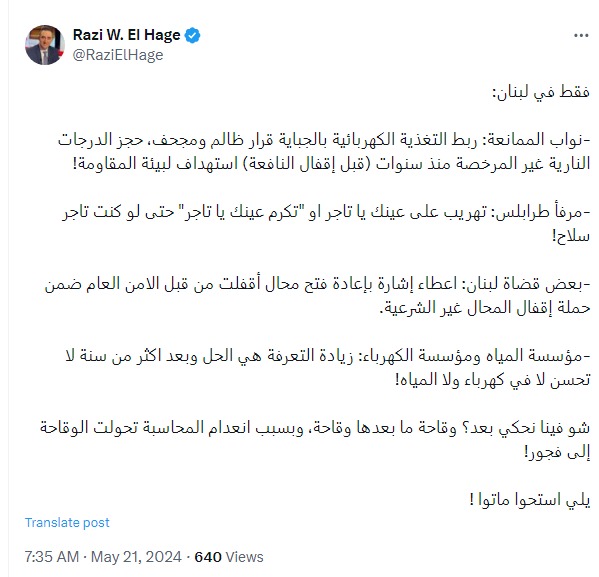This screenshot has width=599, height=577.
Task: Click the line starting with مؤسسة المياه
Action: click(328, 356)
